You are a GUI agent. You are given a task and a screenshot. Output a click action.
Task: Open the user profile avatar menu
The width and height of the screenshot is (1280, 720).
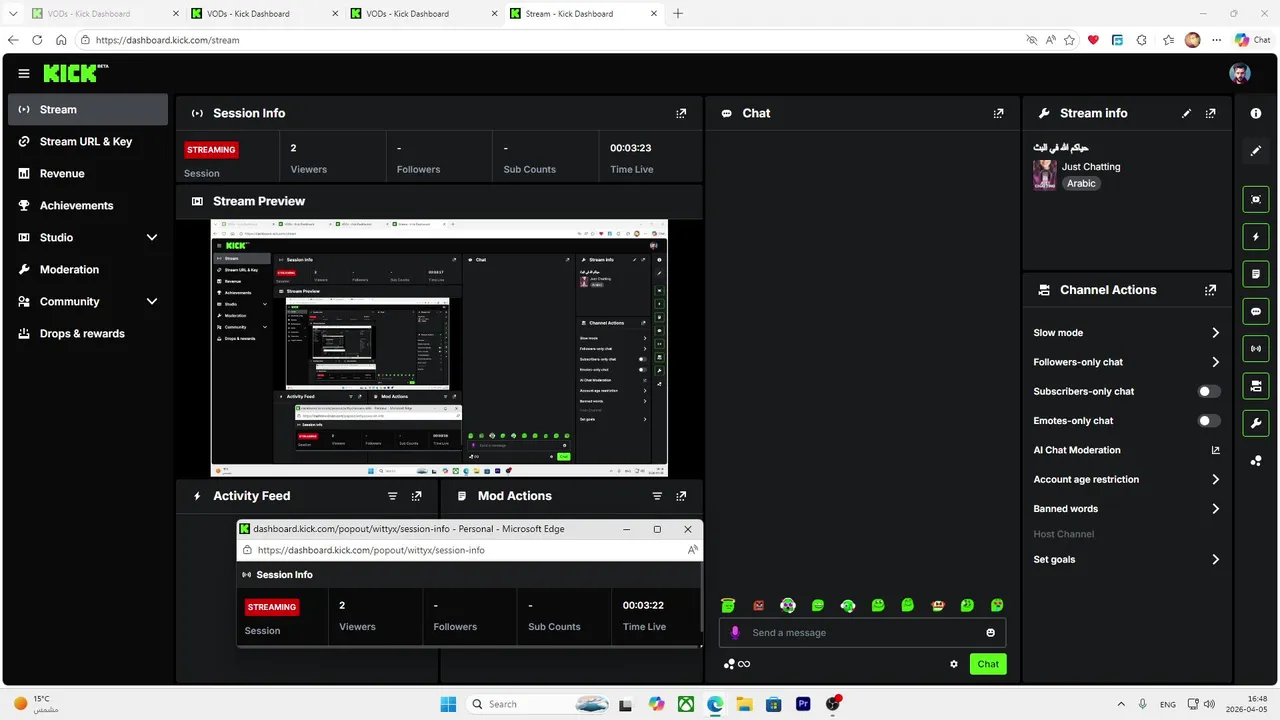(1240, 74)
